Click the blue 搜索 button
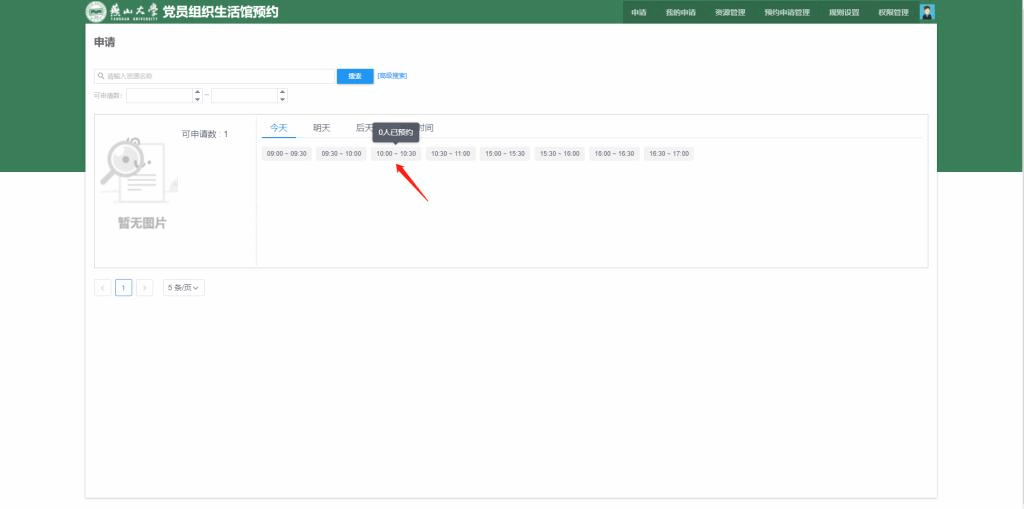The image size is (1024, 509). [354, 76]
